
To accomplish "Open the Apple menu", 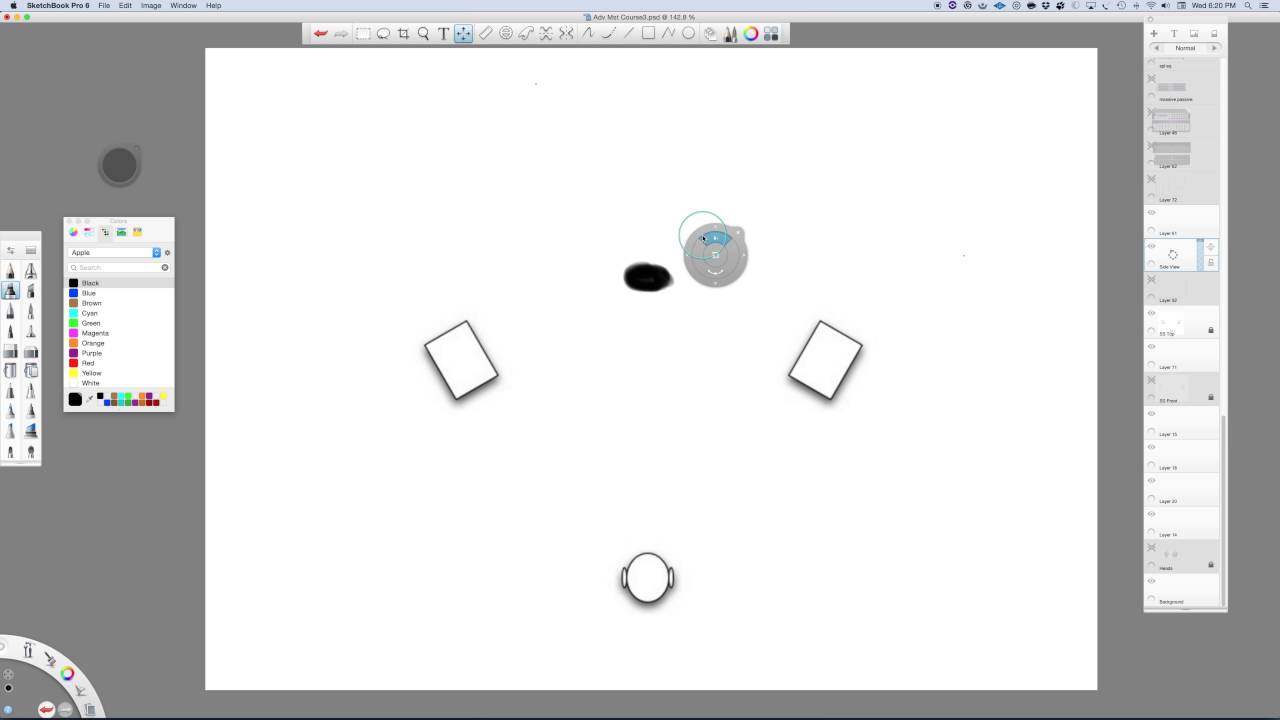I will point(13,5).
